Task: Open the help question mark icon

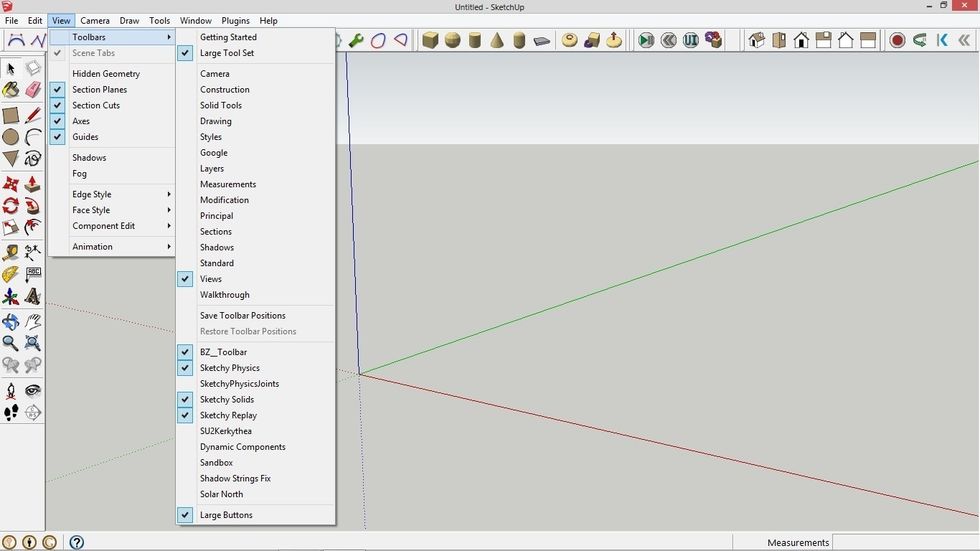Action: [x=77, y=542]
